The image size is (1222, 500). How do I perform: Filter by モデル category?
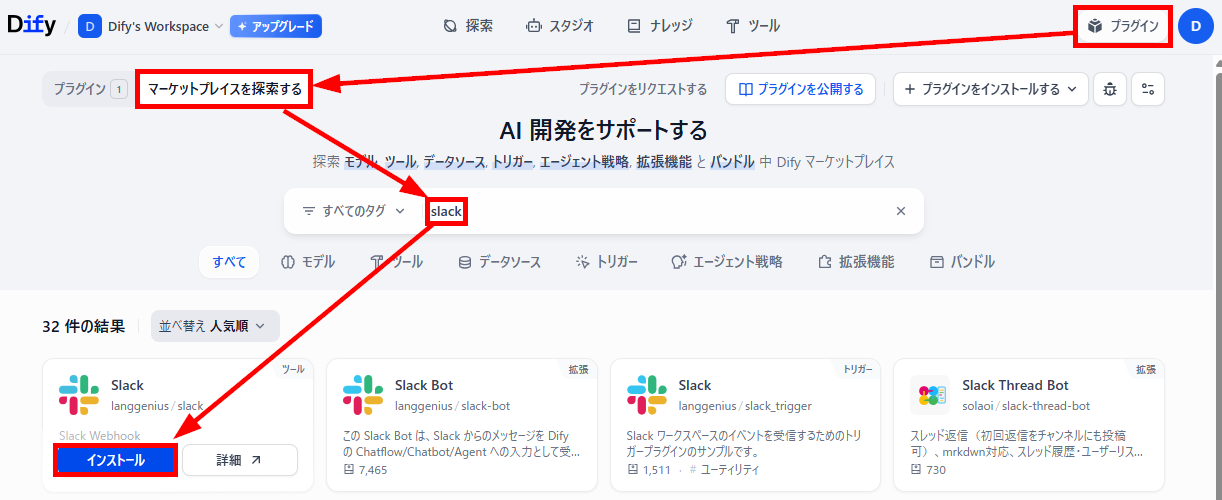pyautogui.click(x=307, y=262)
